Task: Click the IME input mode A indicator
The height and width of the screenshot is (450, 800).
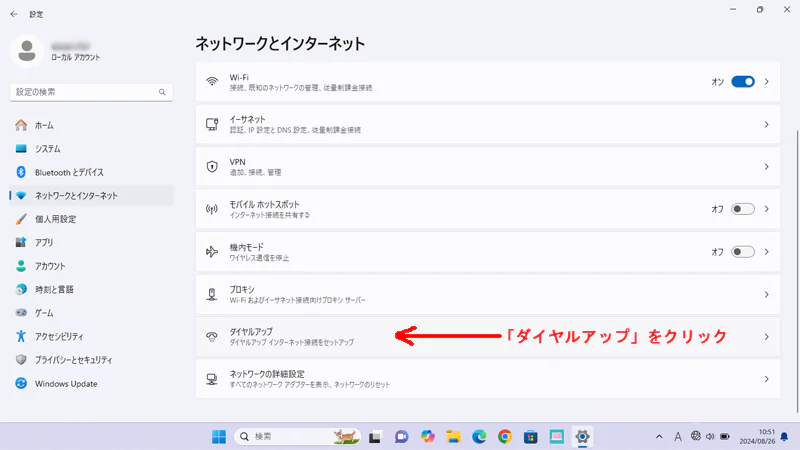Action: 678,437
